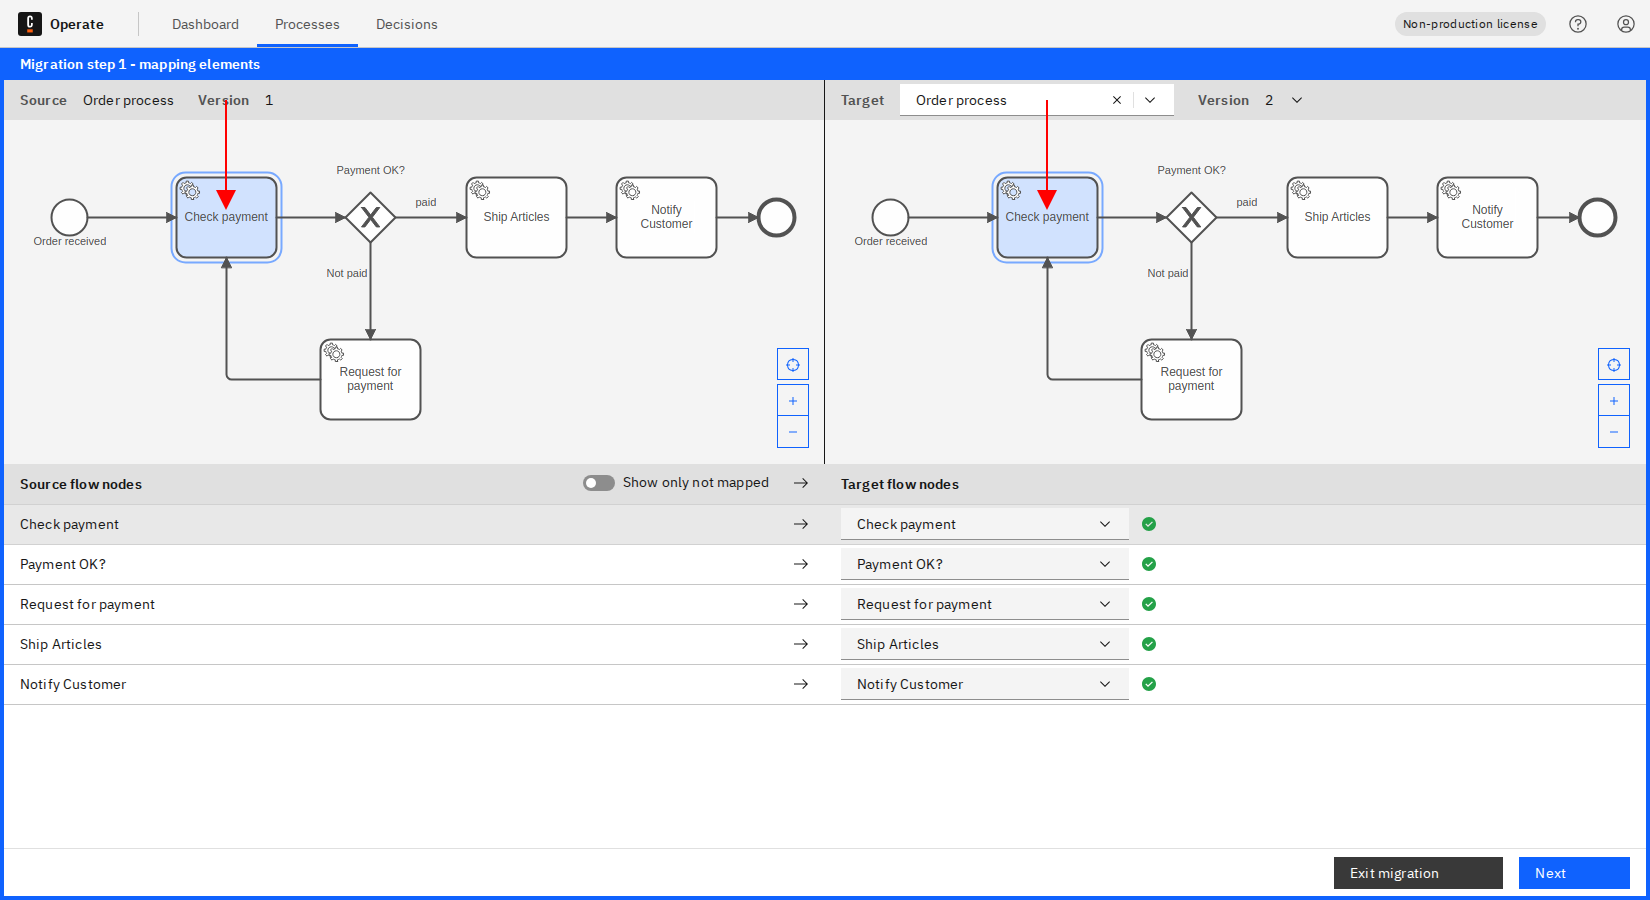Open the Notify Customer target dropdown
This screenshot has height=900, width=1650.
1105,683
